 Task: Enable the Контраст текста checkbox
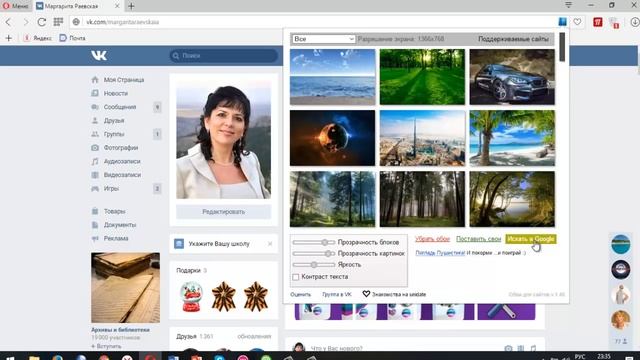point(296,277)
